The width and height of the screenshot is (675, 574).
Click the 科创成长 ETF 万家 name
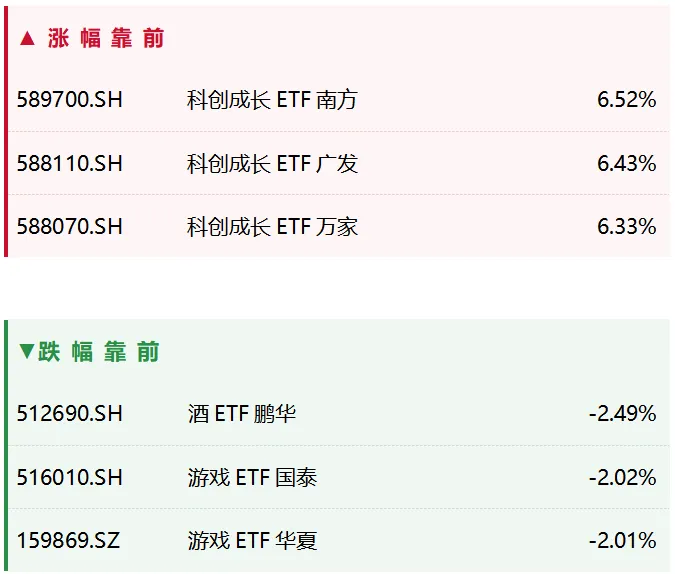click(272, 227)
